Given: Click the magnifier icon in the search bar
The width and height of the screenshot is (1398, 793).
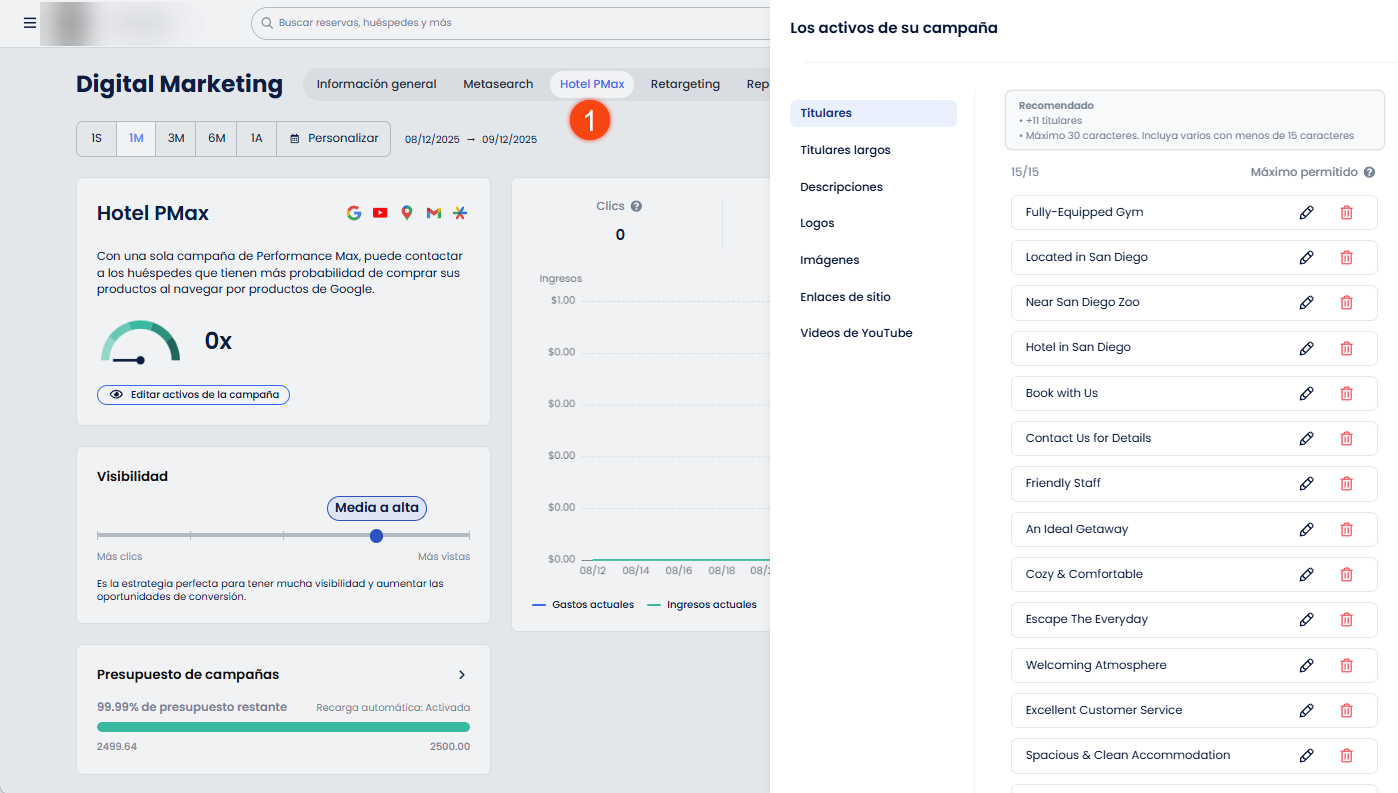Looking at the screenshot, I should coord(266,22).
